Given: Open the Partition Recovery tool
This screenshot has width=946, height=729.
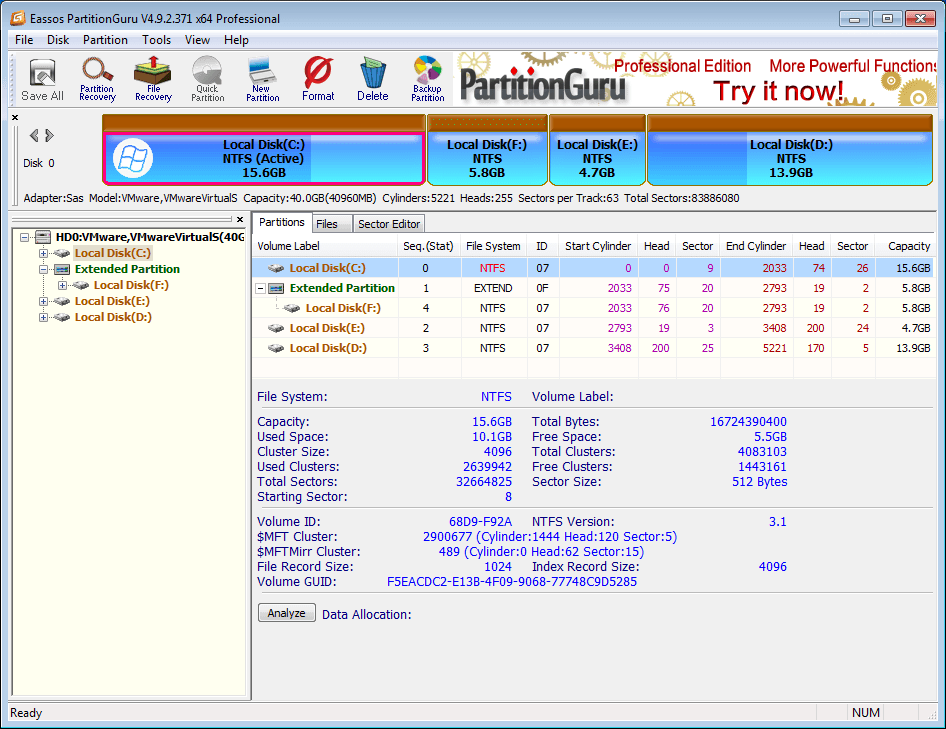Looking at the screenshot, I should click(x=97, y=80).
